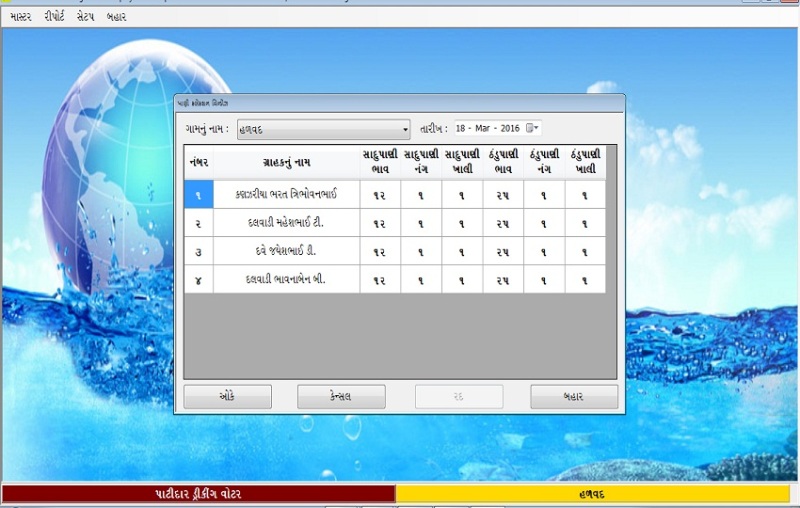This screenshot has height=508, width=800.
Task: Click the ઠંડુપાણી ભાવ column header
Action: (x=503, y=163)
